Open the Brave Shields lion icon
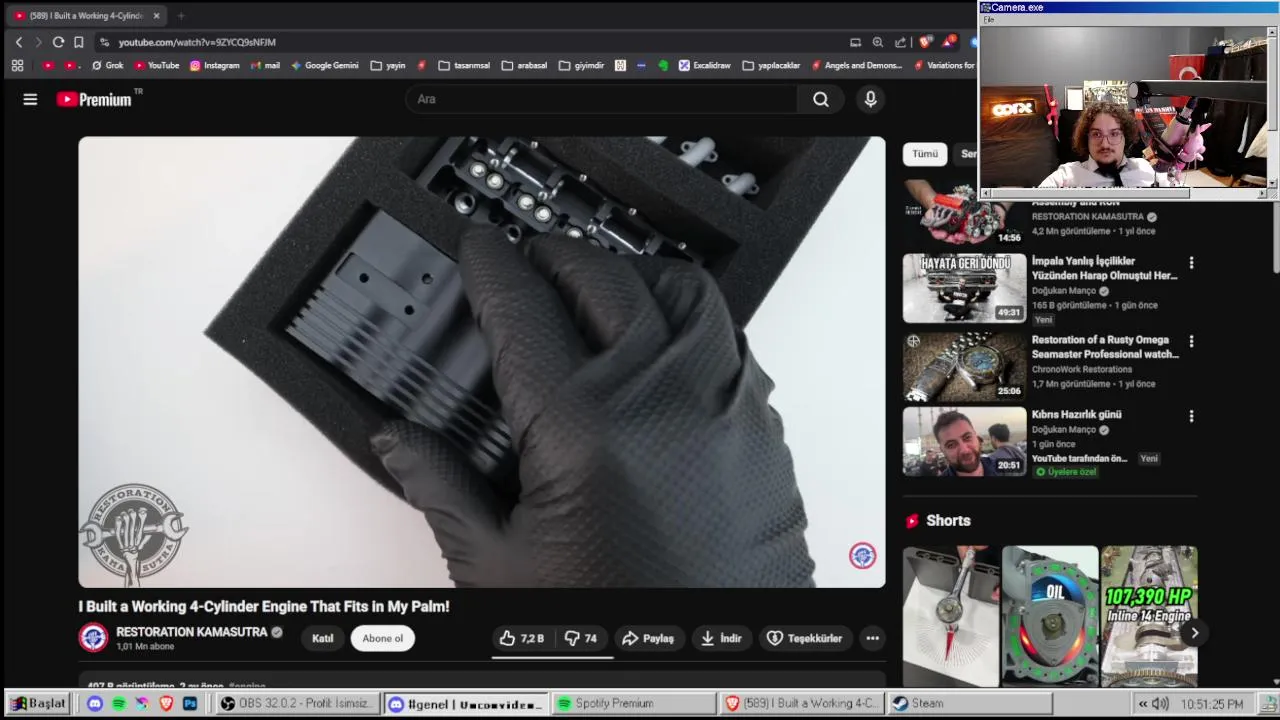This screenshot has height=720, width=1280. point(925,42)
